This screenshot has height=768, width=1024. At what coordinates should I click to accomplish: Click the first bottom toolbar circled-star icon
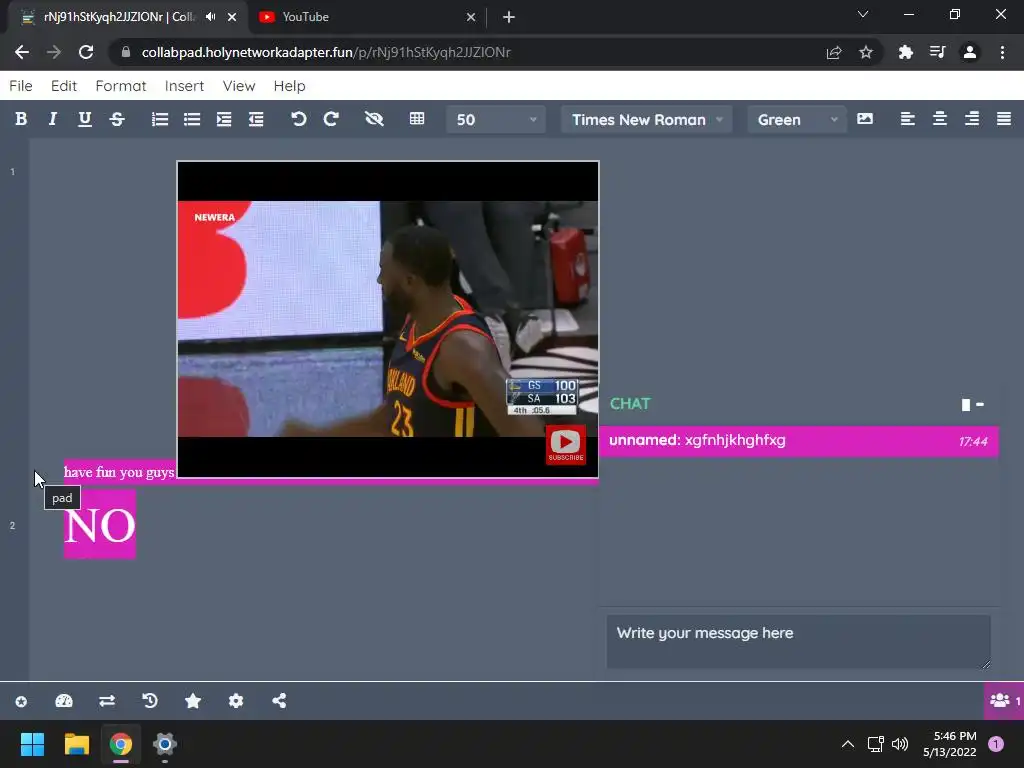coord(21,701)
